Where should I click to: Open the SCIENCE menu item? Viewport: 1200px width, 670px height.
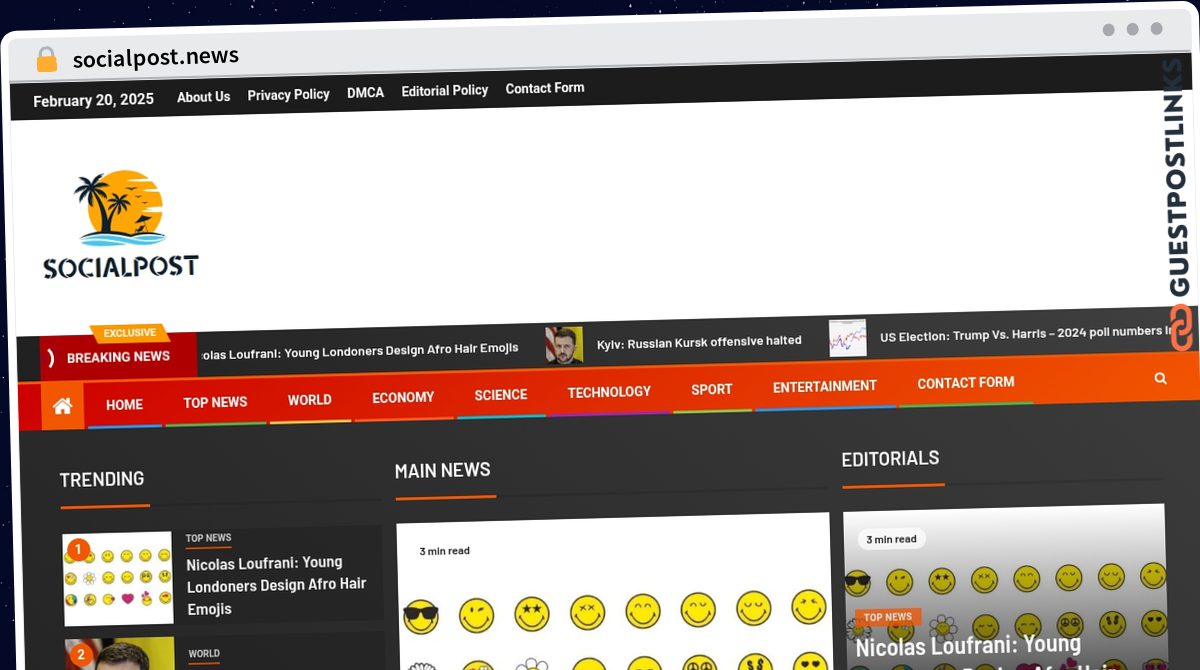500,395
